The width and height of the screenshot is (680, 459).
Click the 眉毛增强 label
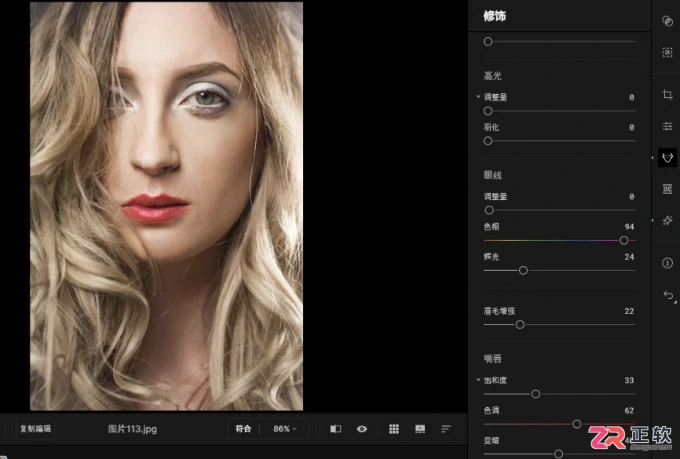tap(499, 311)
